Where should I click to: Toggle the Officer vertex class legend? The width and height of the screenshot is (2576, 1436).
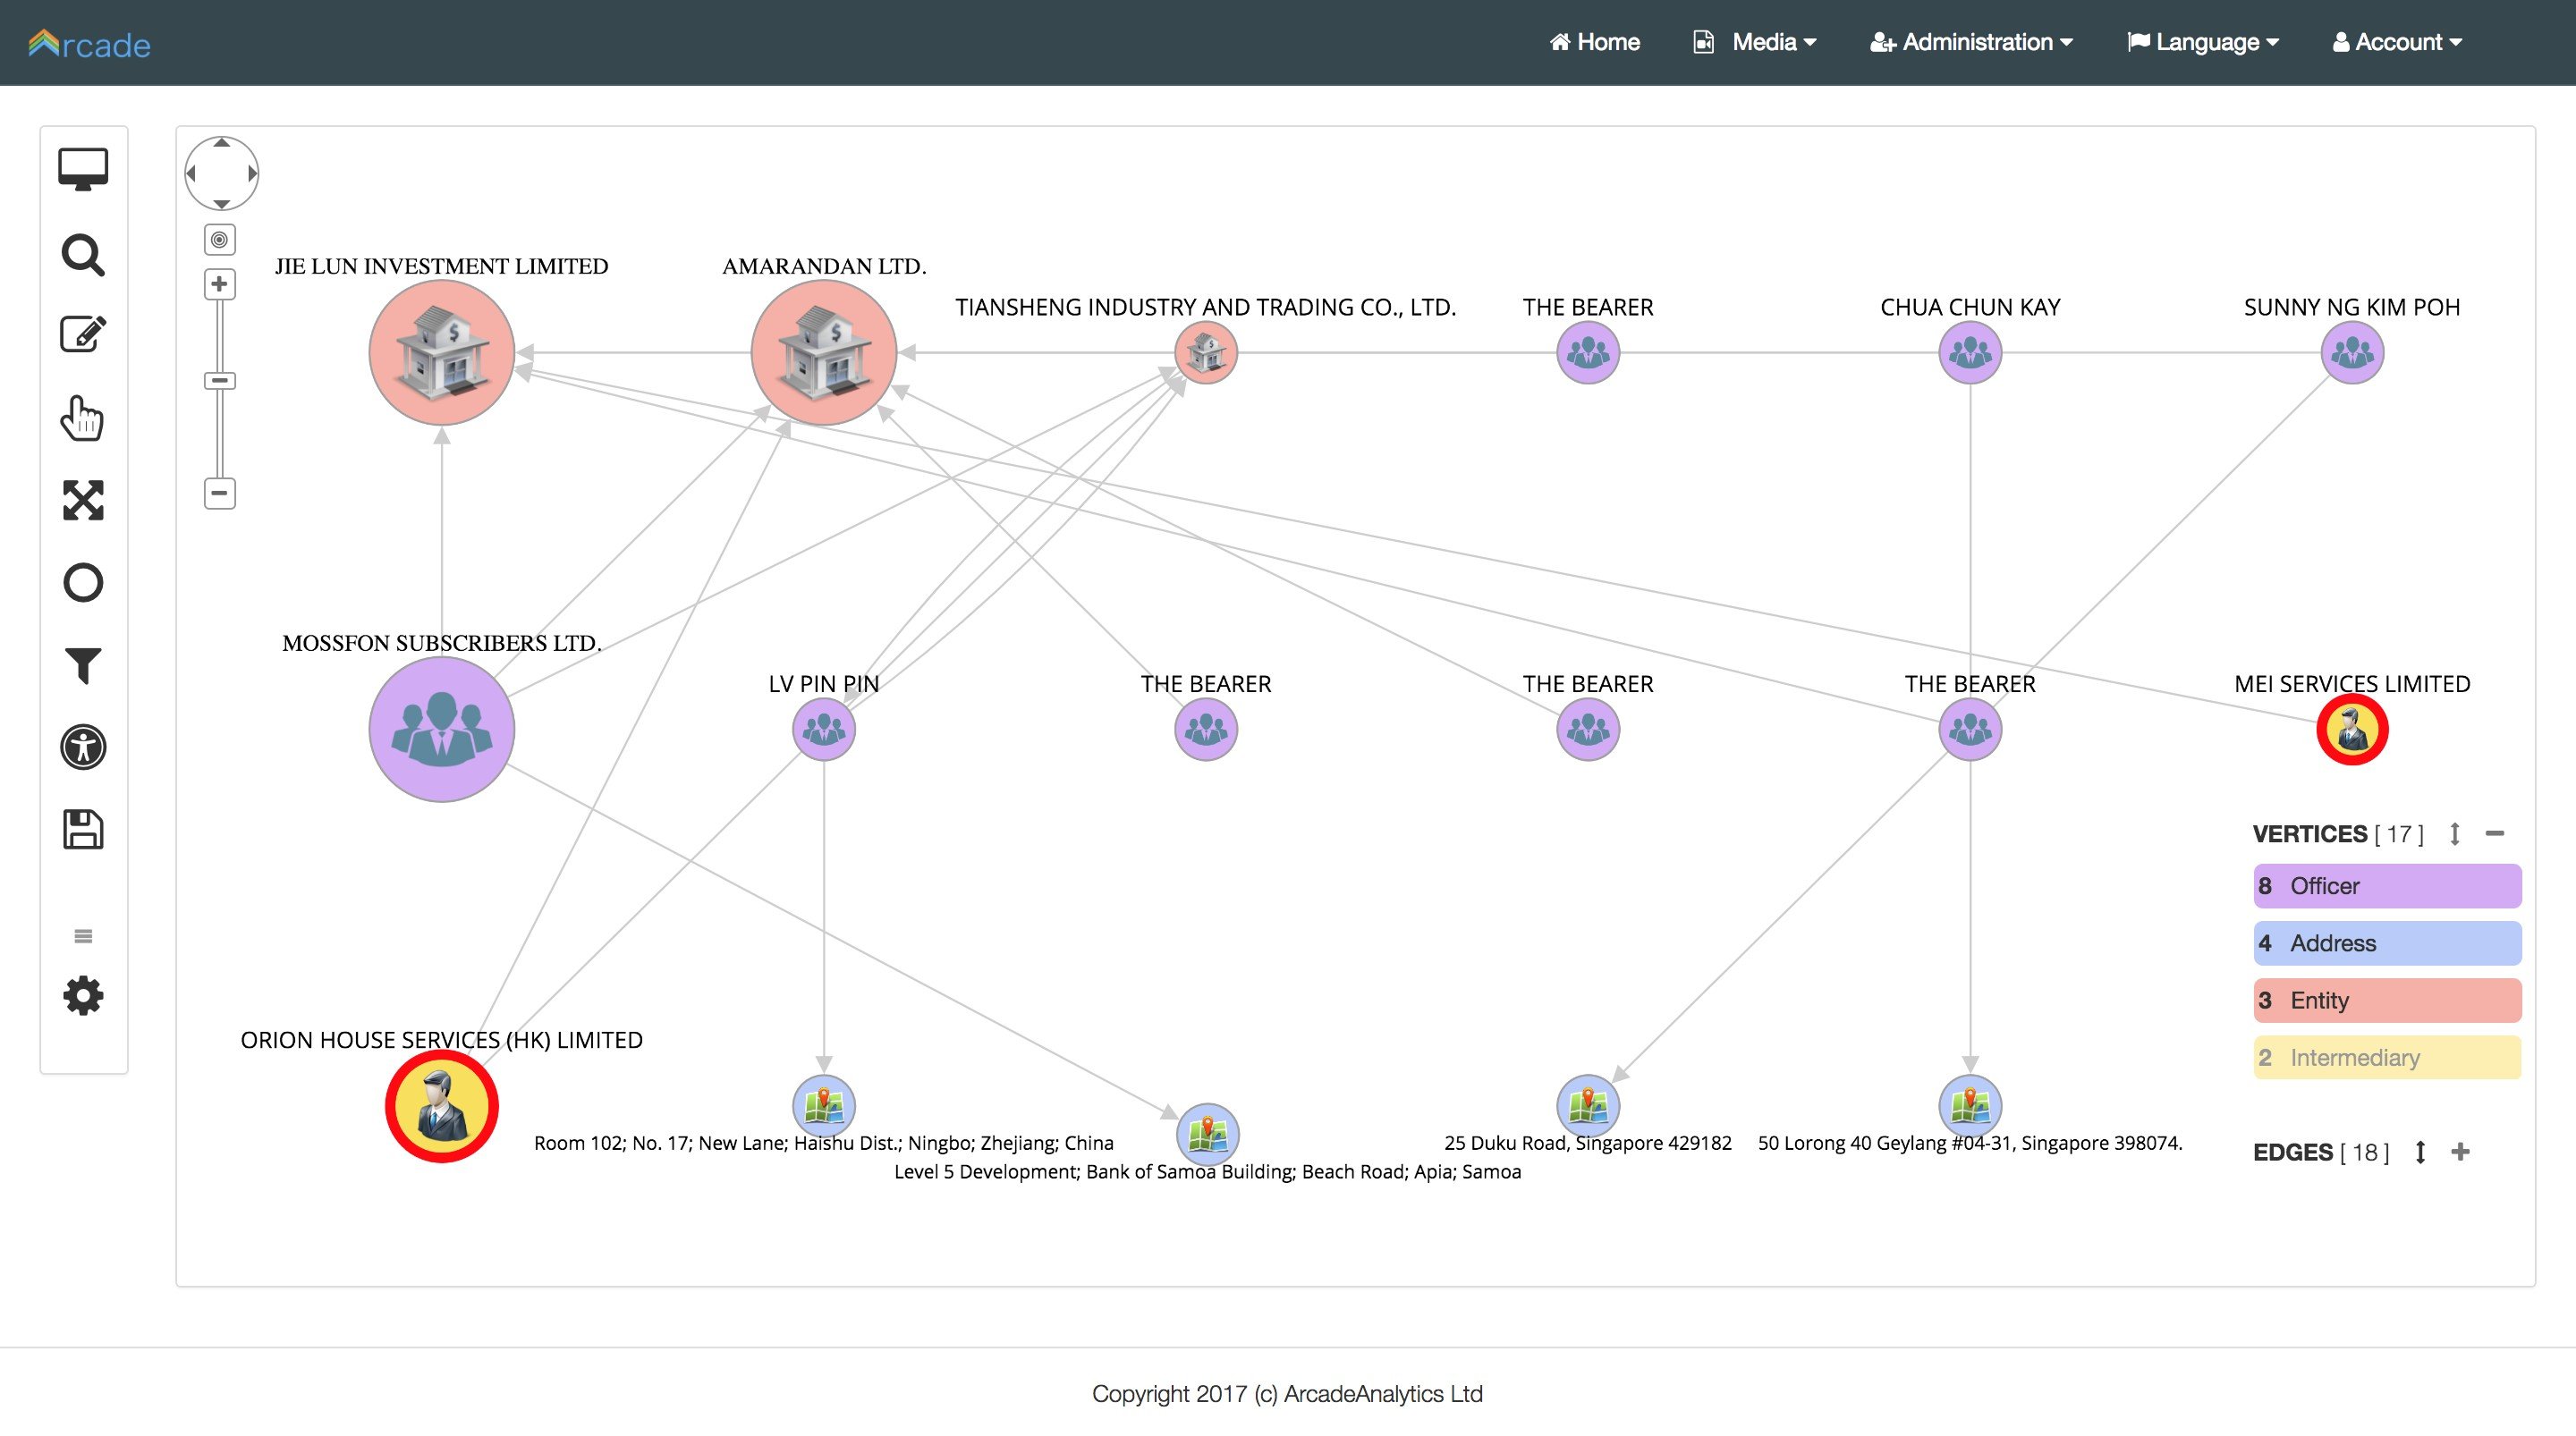pos(2387,886)
